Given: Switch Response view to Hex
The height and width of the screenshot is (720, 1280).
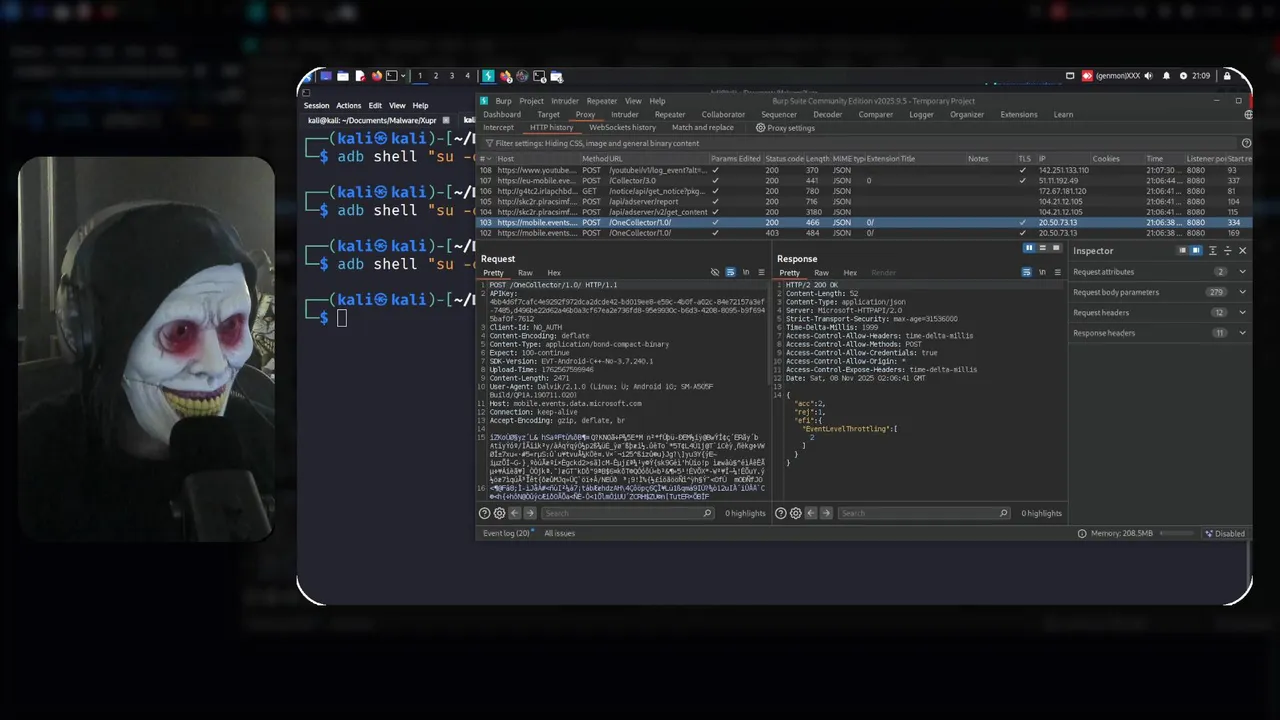Looking at the screenshot, I should pos(850,273).
